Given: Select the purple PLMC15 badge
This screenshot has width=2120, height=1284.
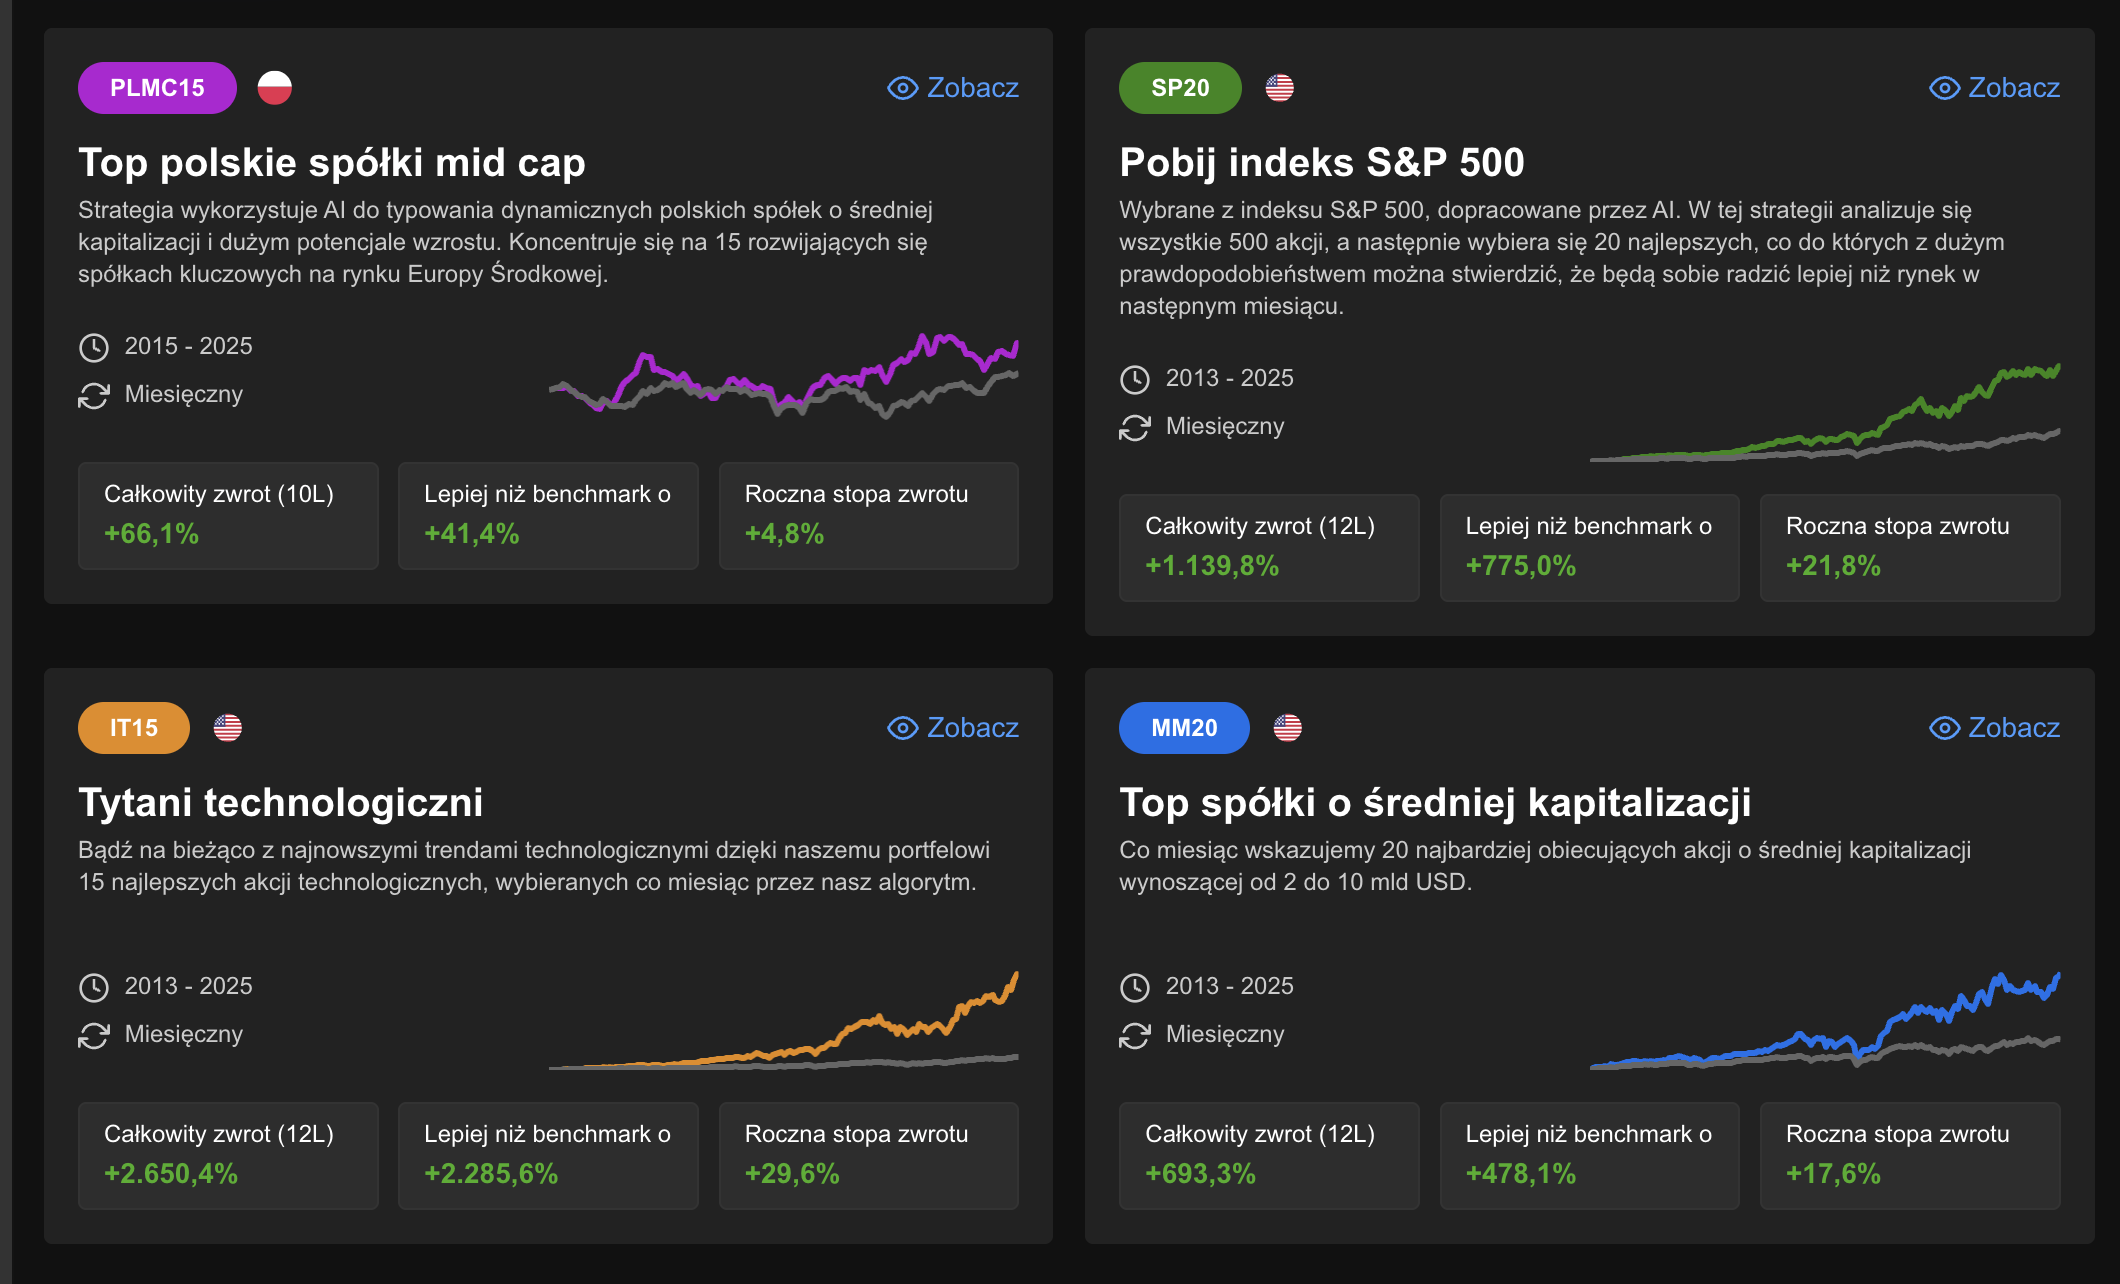Looking at the screenshot, I should coord(157,88).
